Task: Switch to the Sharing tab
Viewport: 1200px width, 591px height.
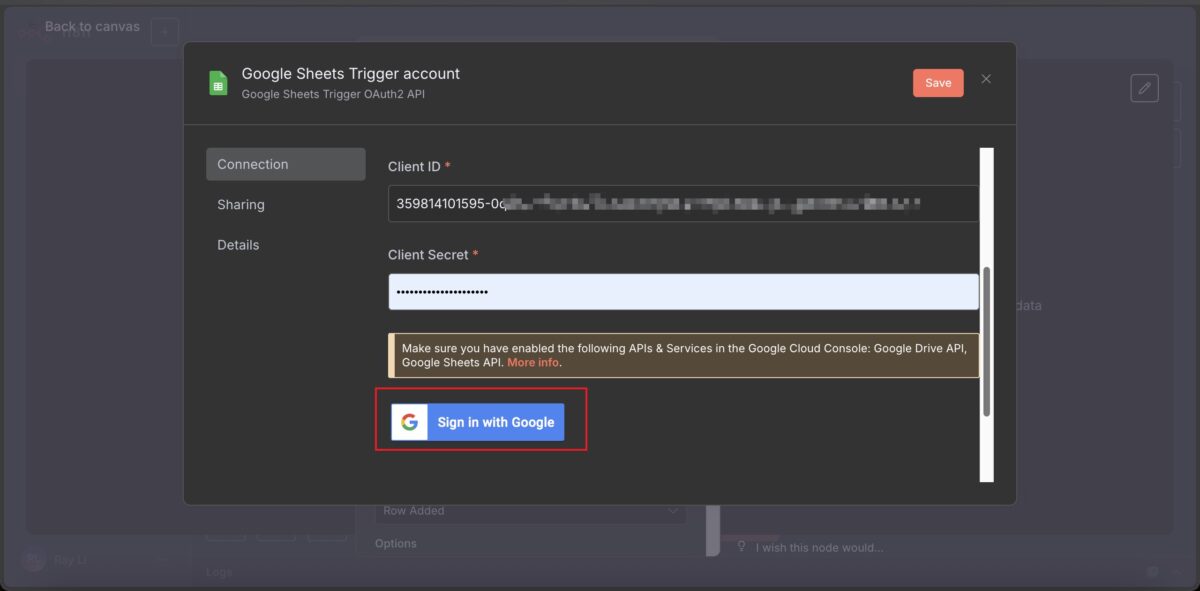Action: coord(241,204)
